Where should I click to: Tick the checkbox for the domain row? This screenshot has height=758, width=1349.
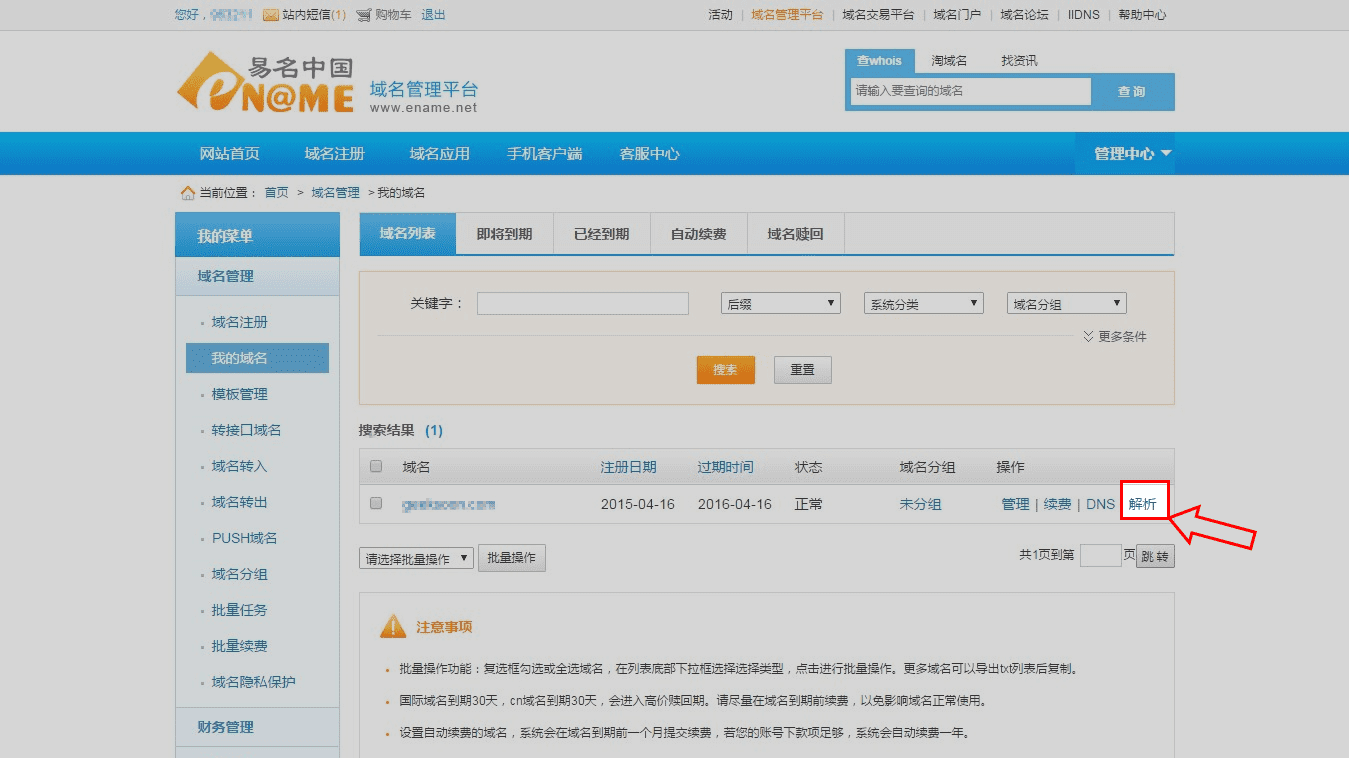click(x=376, y=503)
